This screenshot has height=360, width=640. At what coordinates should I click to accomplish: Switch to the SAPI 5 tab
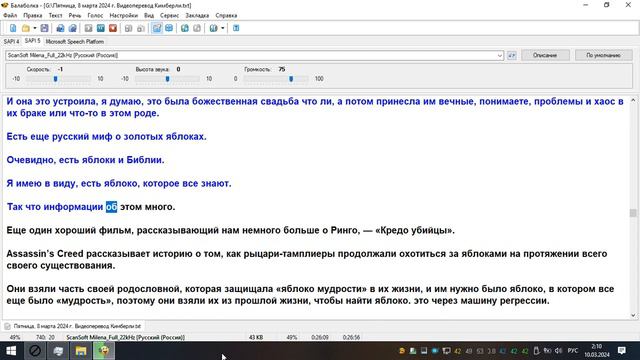point(32,41)
